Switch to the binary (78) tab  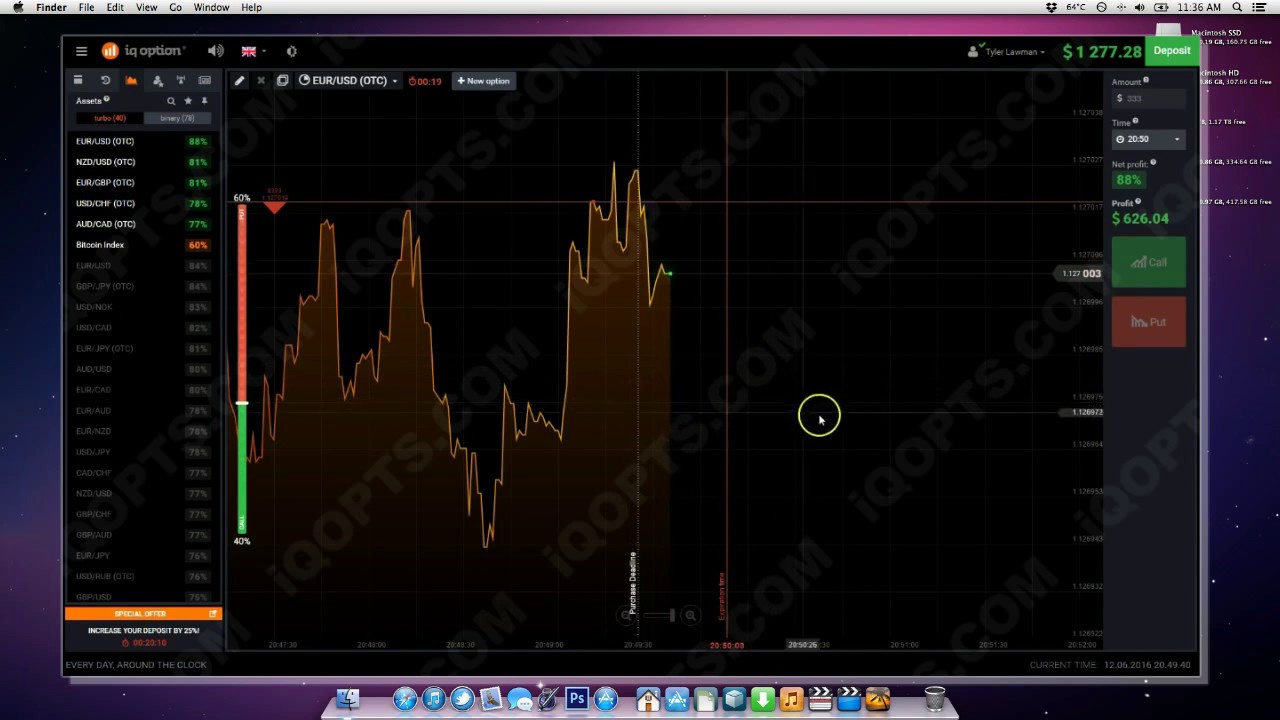pos(177,118)
